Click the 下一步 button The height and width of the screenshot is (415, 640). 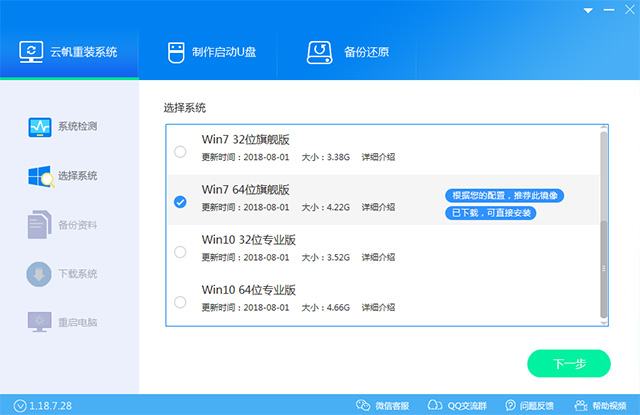point(569,363)
